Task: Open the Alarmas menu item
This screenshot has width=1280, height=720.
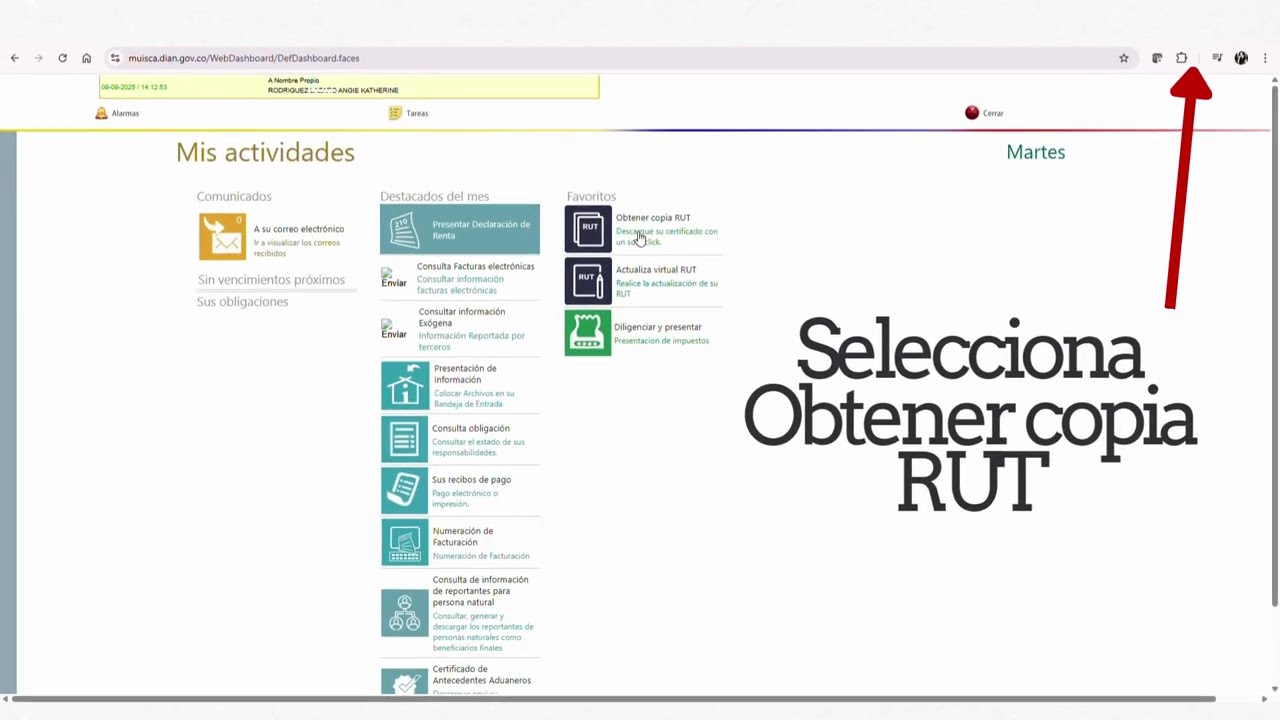Action: tap(125, 113)
